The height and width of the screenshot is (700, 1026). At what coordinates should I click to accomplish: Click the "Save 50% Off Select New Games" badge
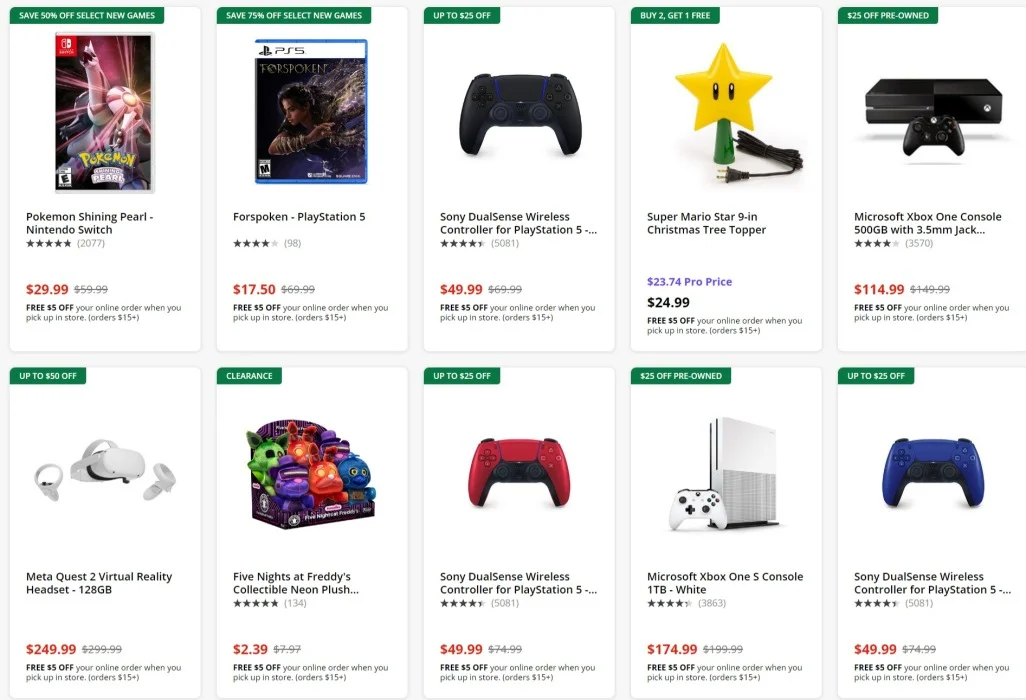click(87, 16)
